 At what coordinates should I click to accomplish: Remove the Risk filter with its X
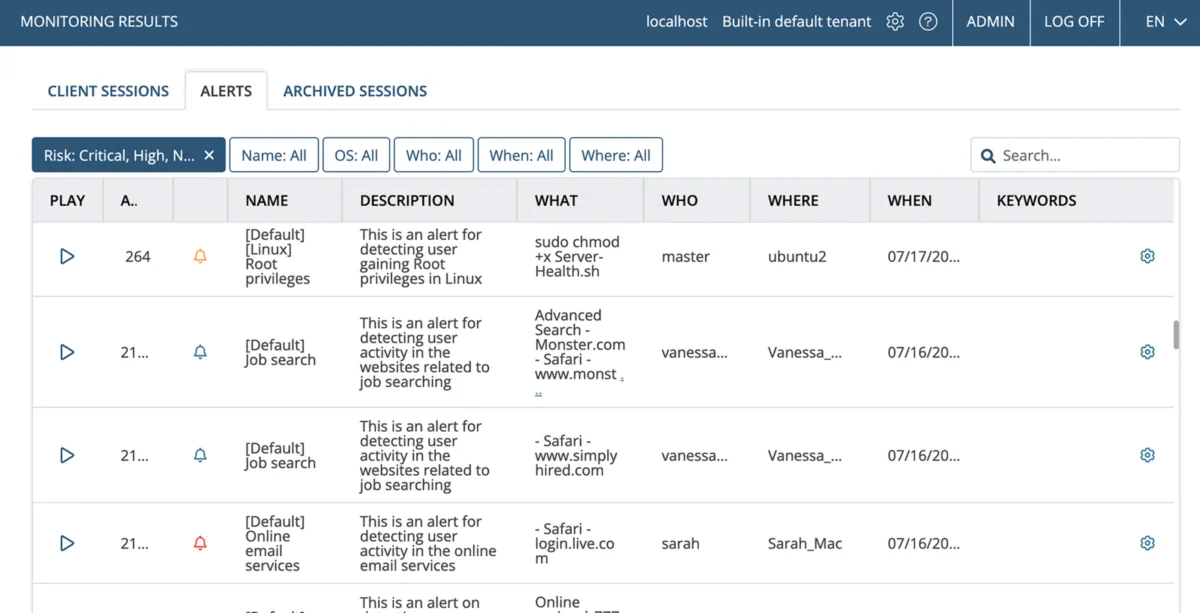tap(209, 155)
